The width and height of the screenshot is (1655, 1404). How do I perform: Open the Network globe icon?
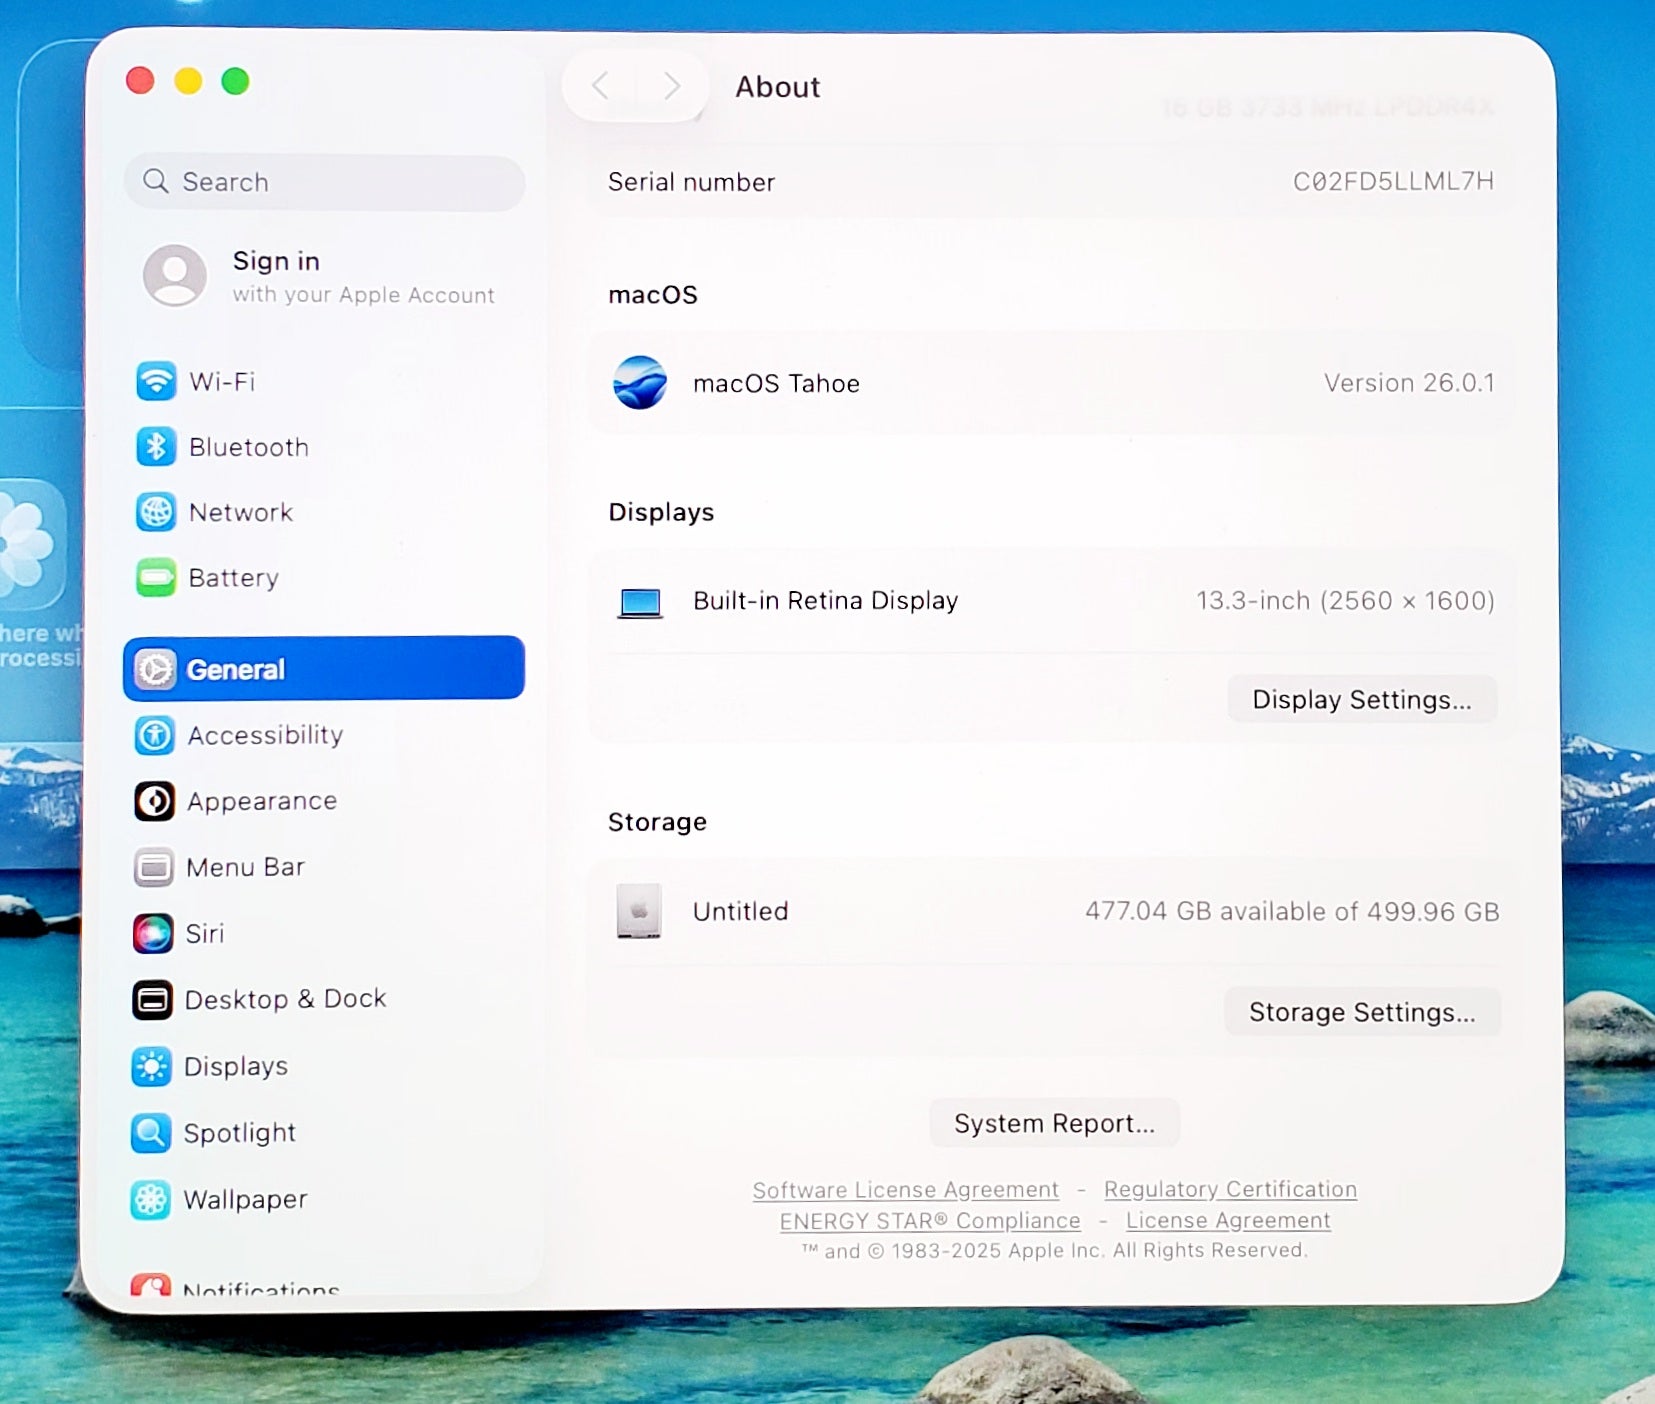pos(156,512)
